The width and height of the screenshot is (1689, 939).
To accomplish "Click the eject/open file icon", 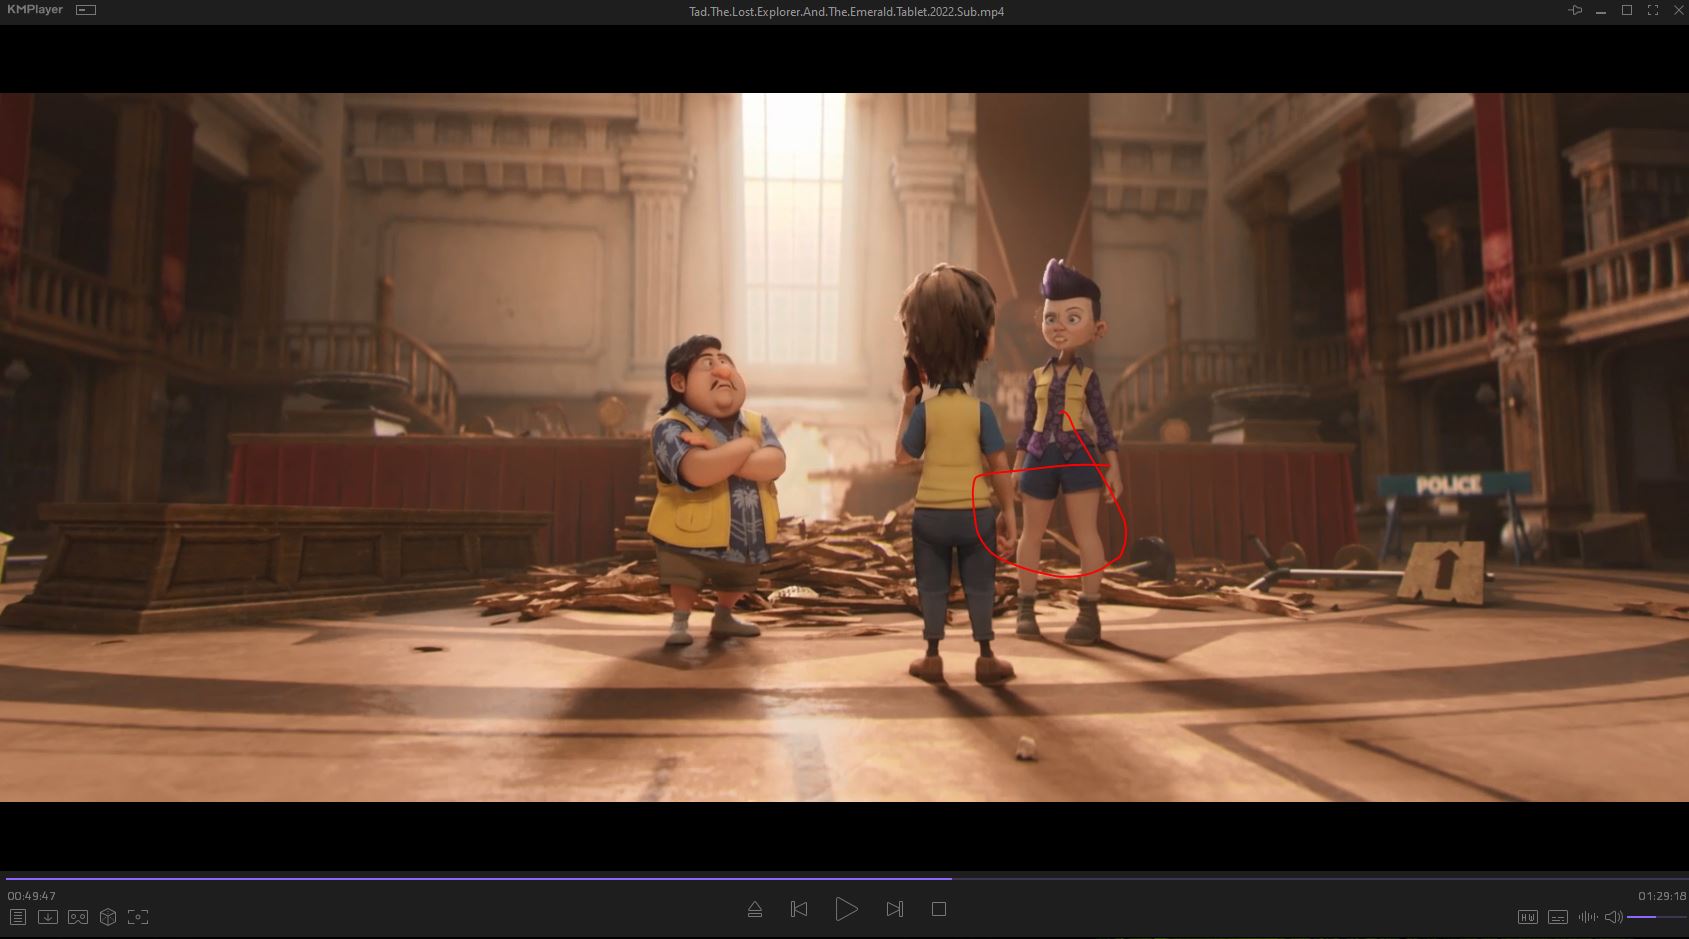I will [755, 909].
